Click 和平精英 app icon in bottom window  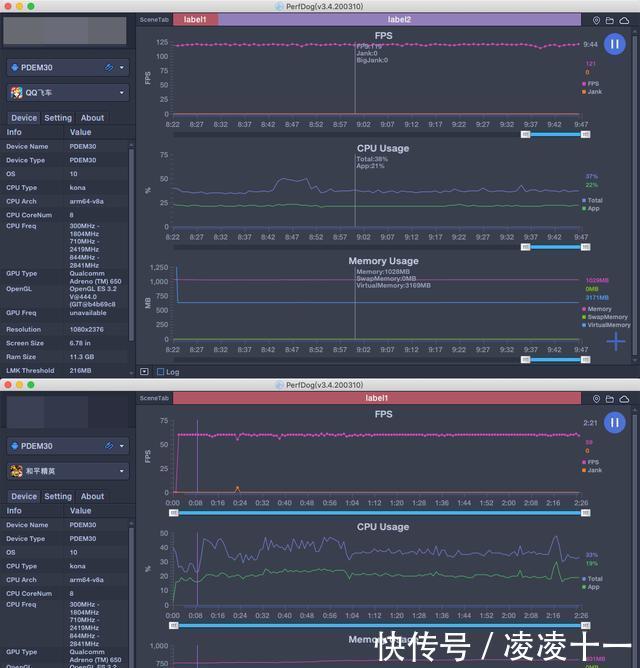point(17,471)
